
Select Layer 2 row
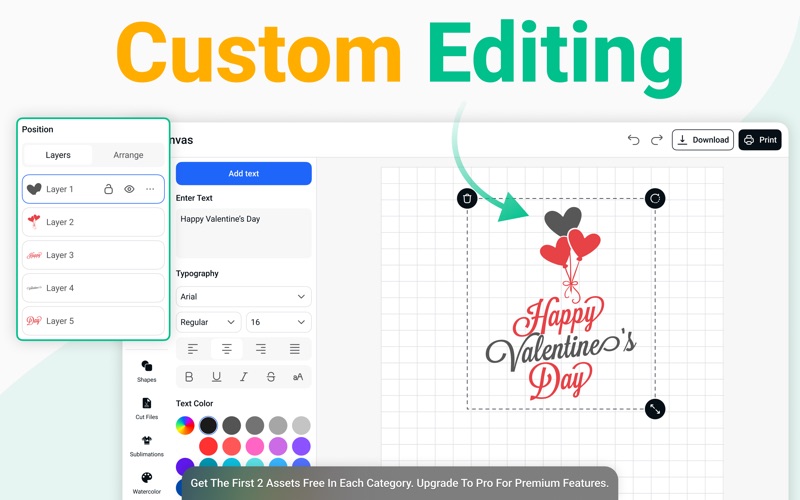click(93, 222)
